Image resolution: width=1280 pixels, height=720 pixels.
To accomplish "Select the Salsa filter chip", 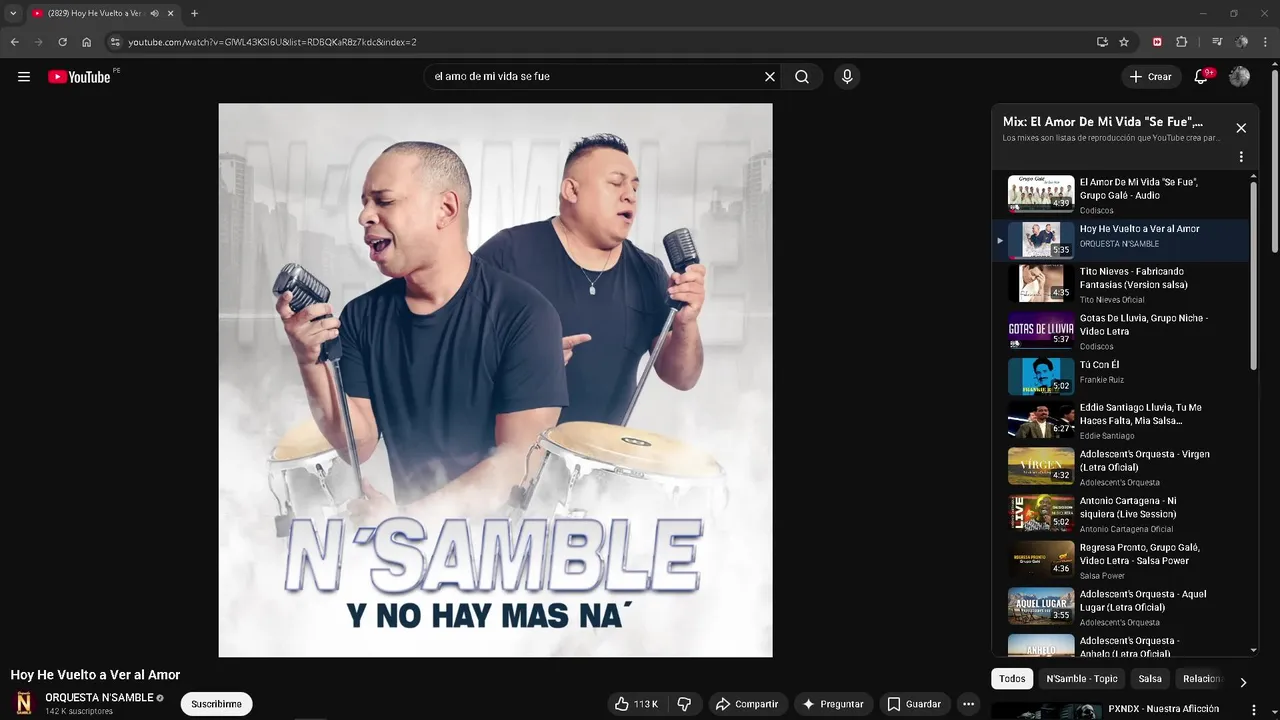I will pyautogui.click(x=1150, y=679).
